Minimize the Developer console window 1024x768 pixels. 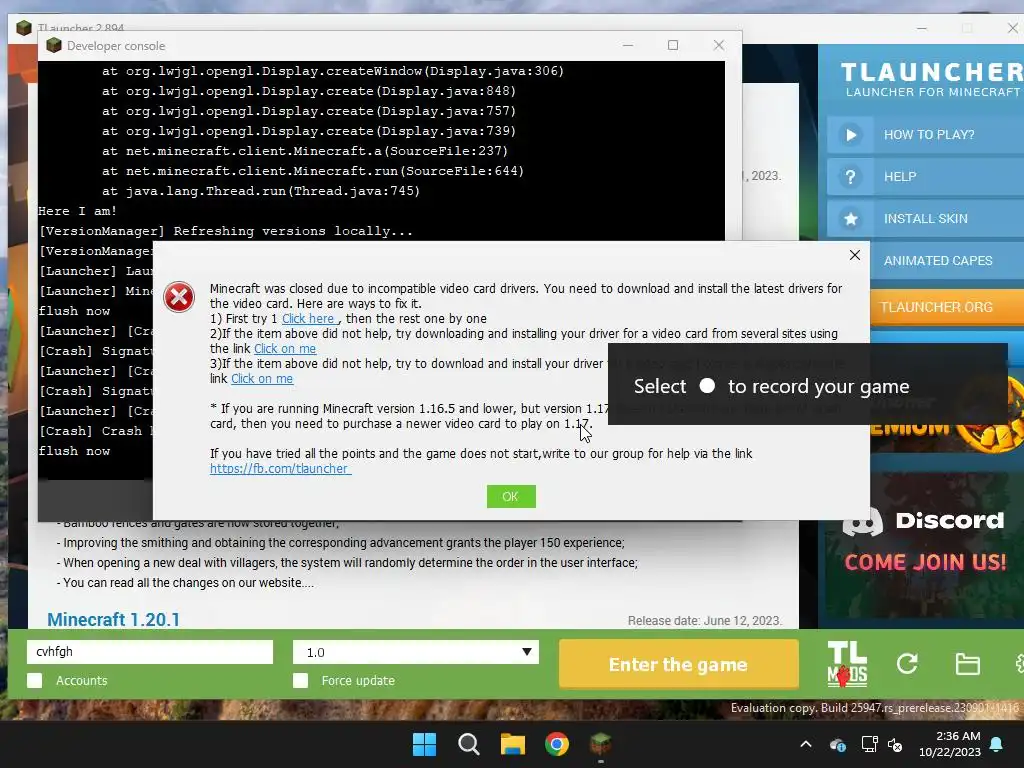click(628, 45)
